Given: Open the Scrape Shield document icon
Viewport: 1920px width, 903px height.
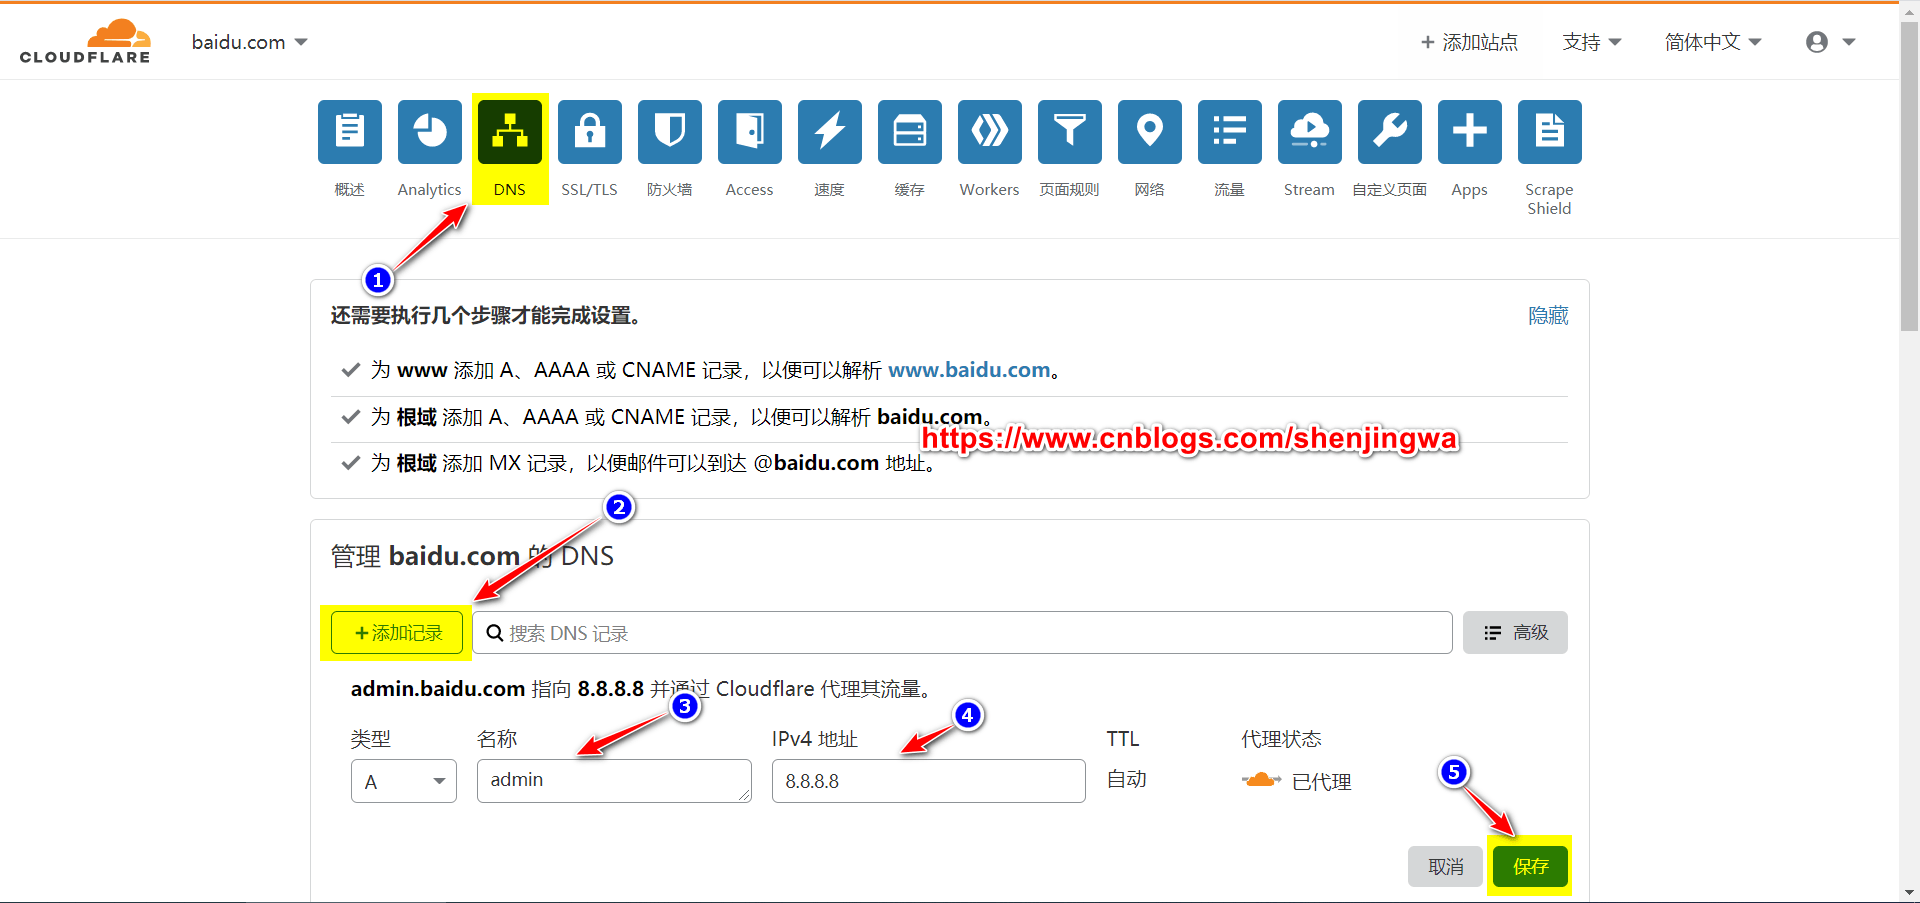Looking at the screenshot, I should point(1550,131).
